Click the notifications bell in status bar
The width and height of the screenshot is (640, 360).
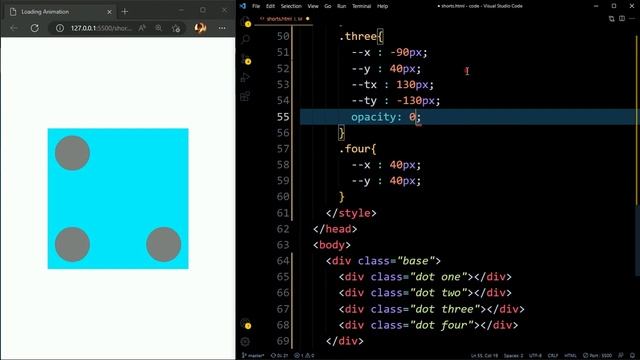633,356
